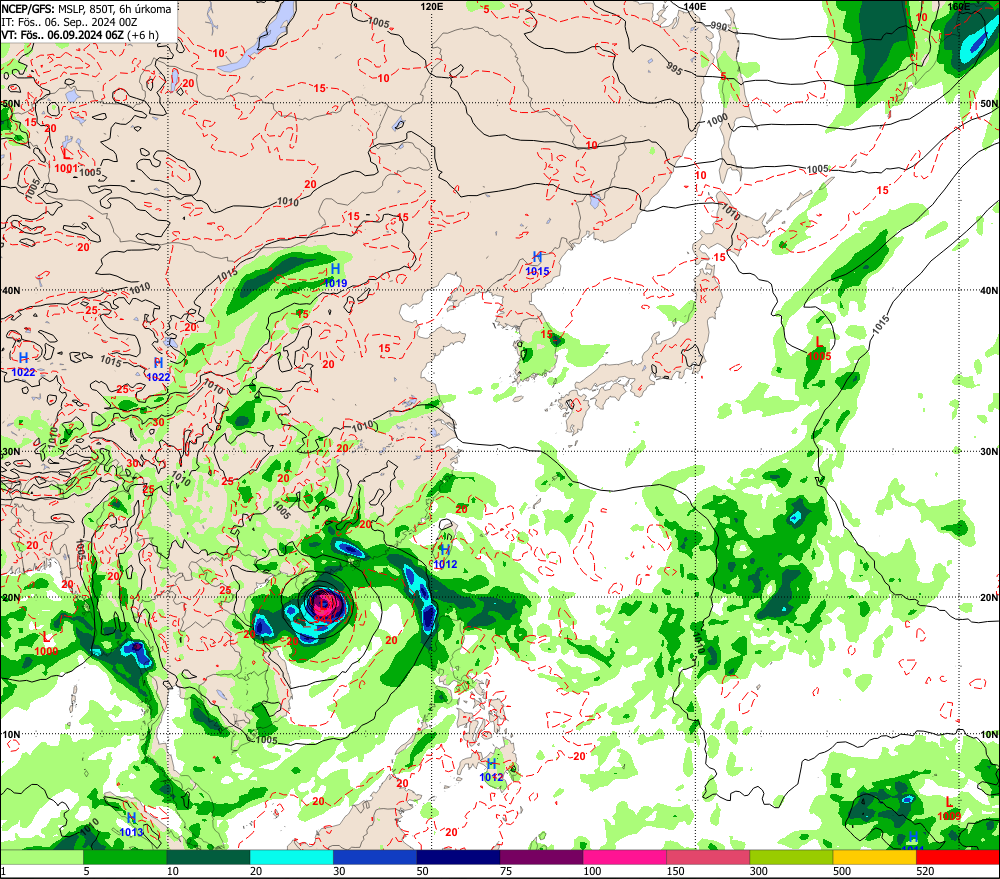The image size is (1000, 879).
Task: Click the typhoon eye in South China Sea
Action: point(325,603)
